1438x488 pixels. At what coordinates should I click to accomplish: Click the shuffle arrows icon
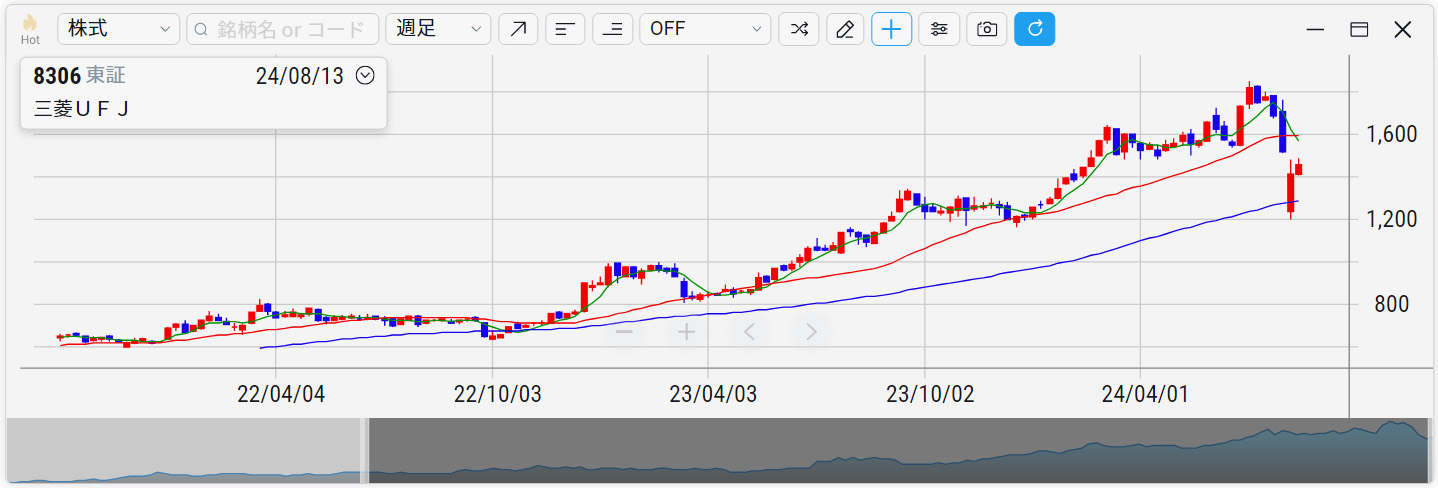(x=798, y=29)
